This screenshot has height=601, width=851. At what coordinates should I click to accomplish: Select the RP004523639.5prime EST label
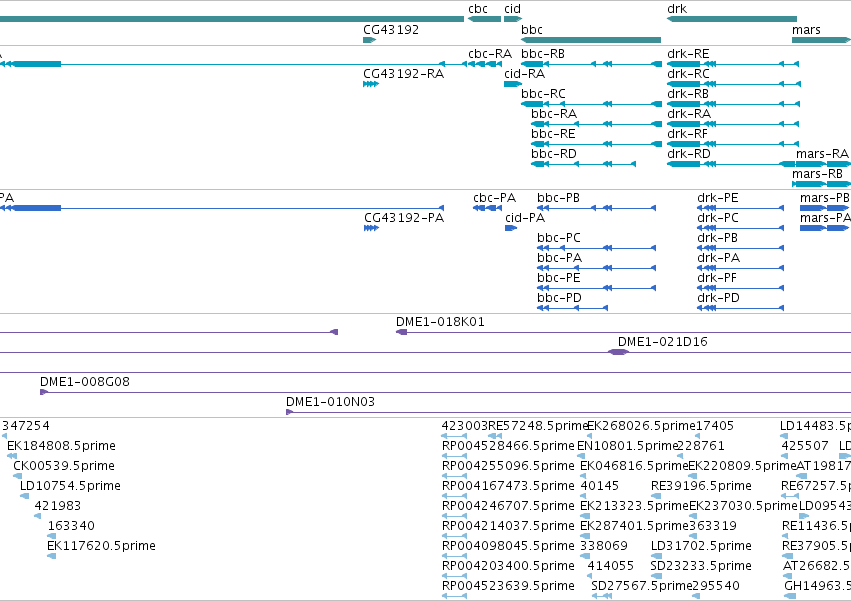click(508, 587)
